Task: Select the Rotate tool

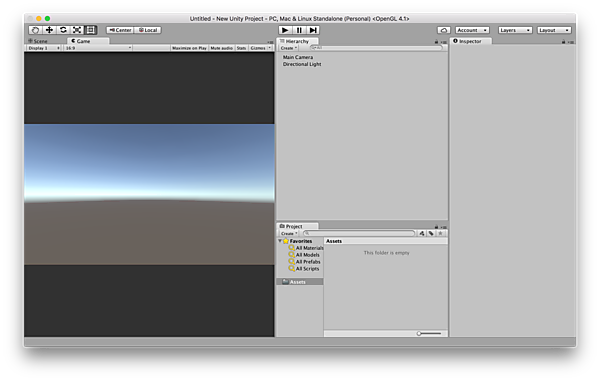Action: (x=63, y=30)
